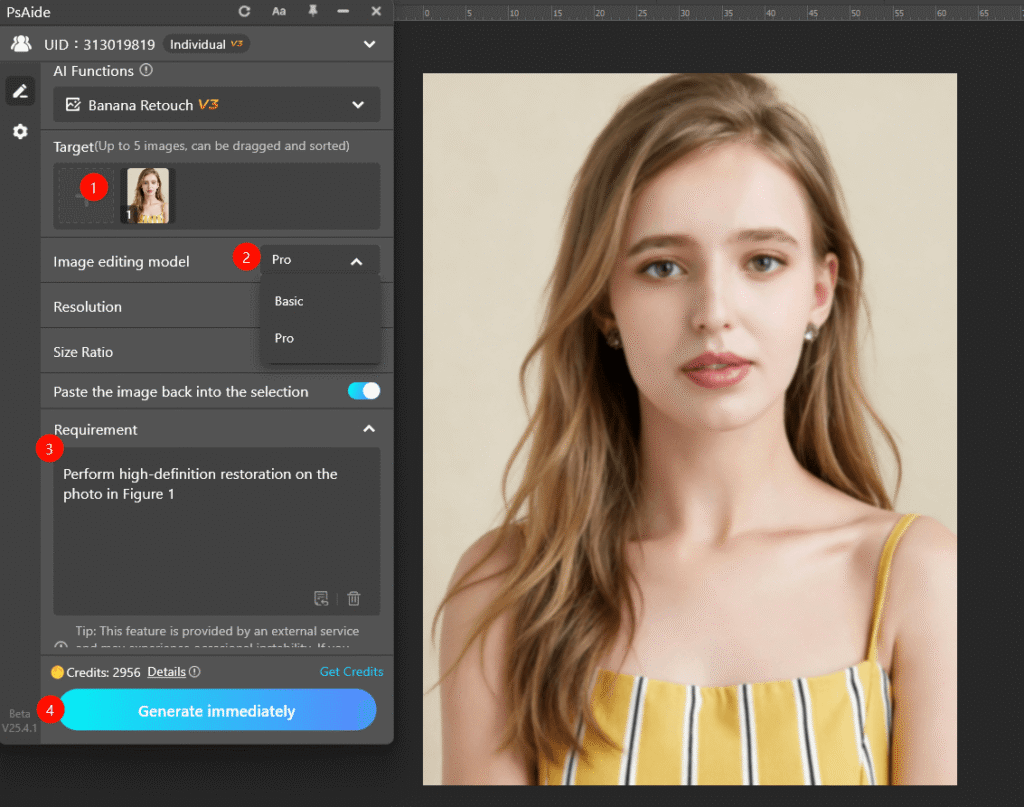Click the user group icon beside UID
The image size is (1024, 807).
pos(22,44)
